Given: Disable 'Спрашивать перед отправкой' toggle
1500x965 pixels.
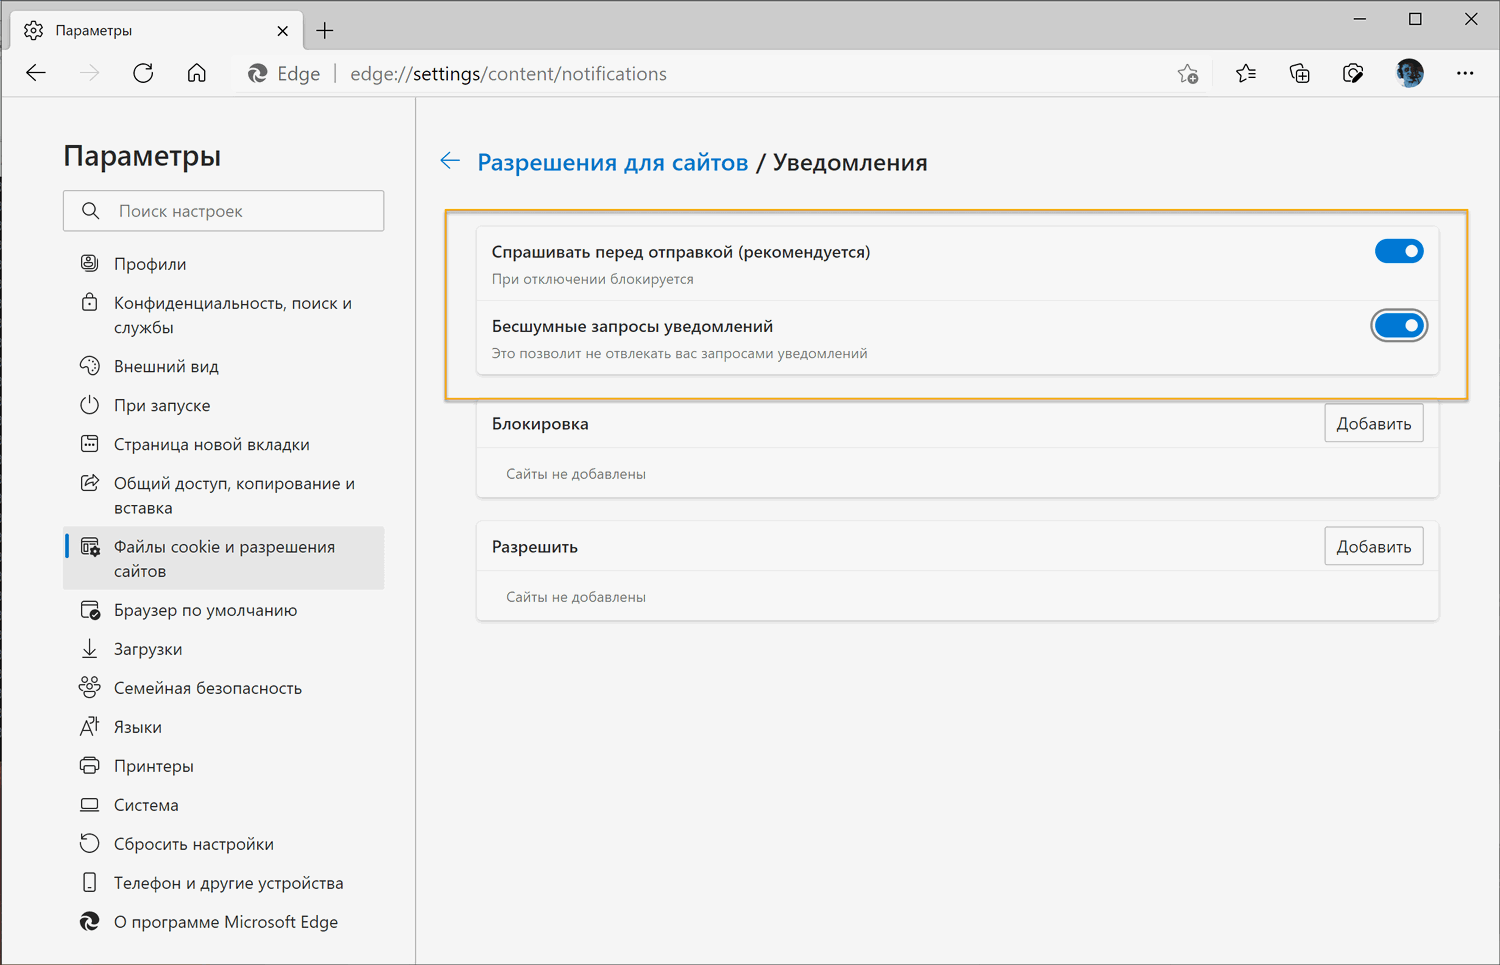Looking at the screenshot, I should click(1399, 251).
